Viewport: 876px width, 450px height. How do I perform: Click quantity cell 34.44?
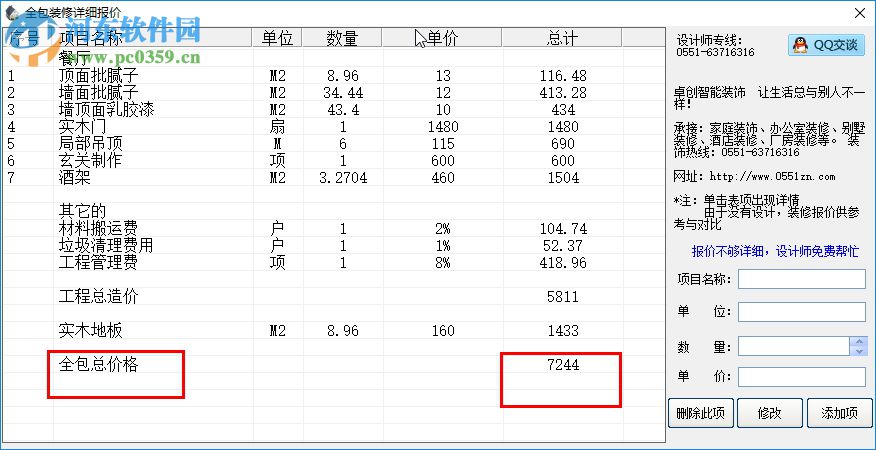[x=342, y=93]
